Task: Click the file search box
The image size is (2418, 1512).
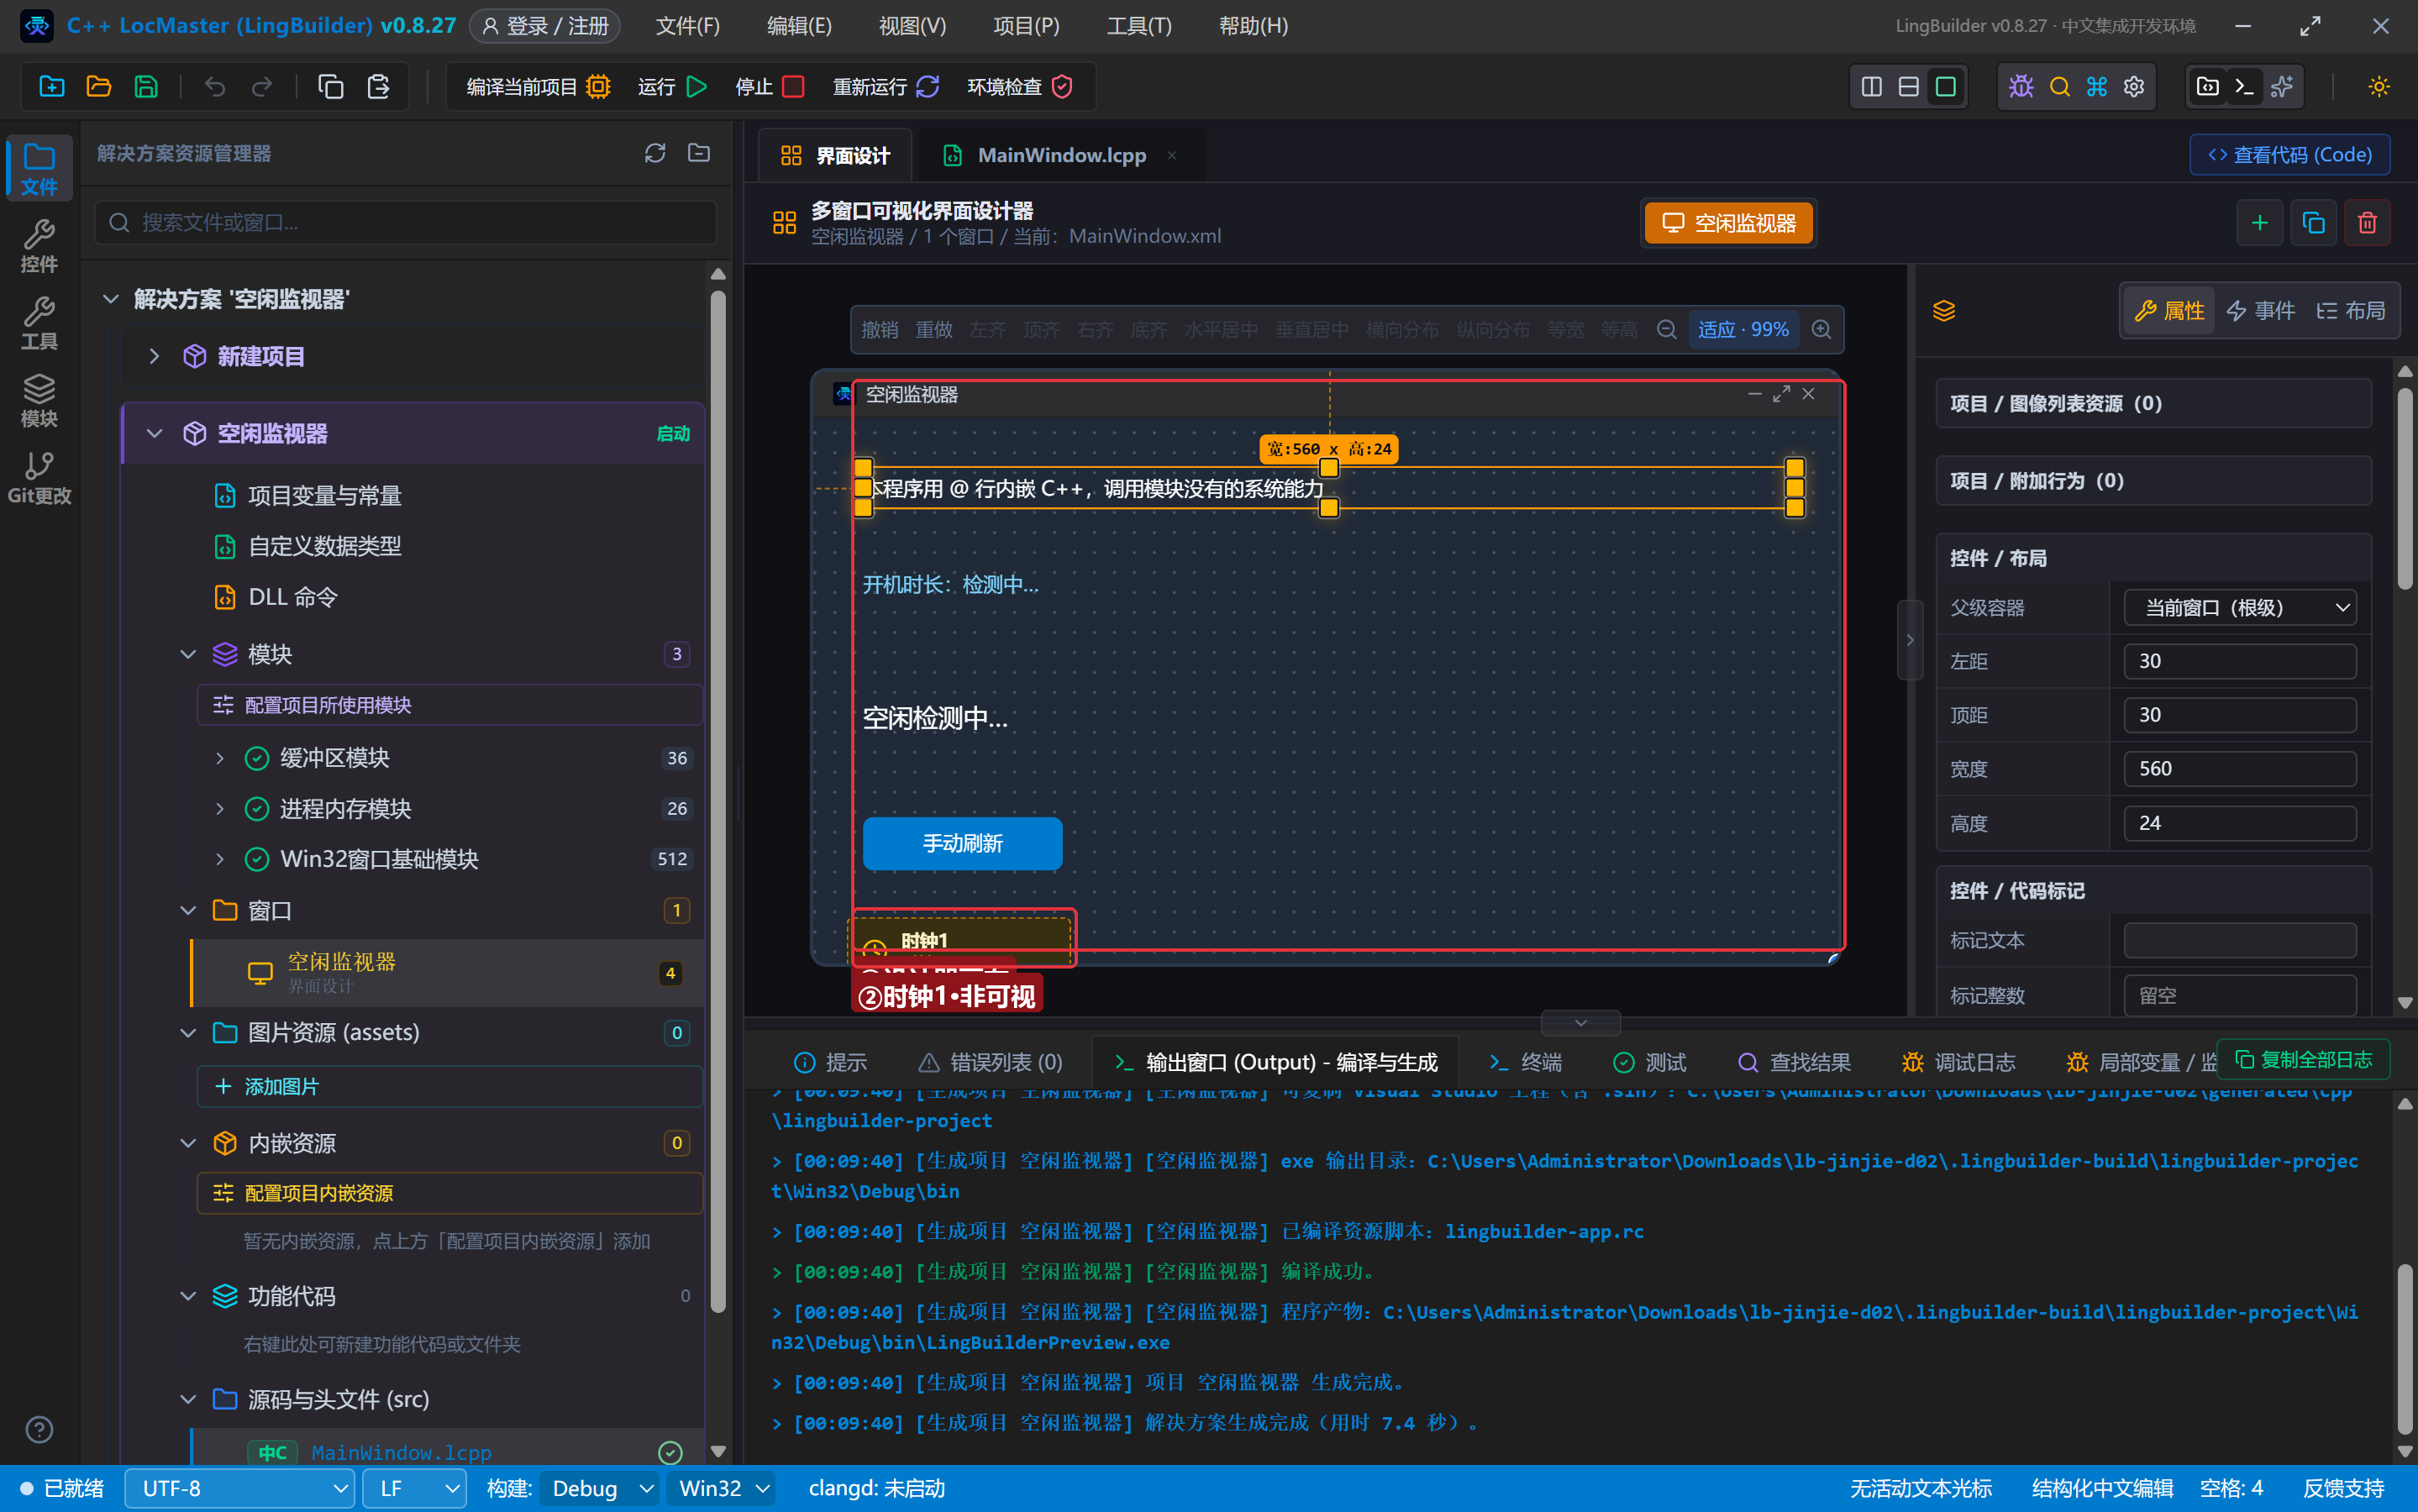Action: point(406,222)
